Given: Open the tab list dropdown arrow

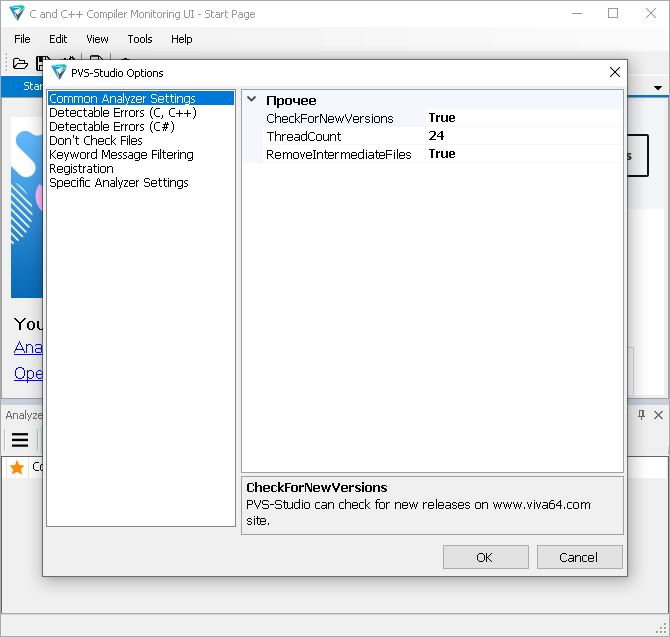Looking at the screenshot, I should pyautogui.click(x=658, y=88).
